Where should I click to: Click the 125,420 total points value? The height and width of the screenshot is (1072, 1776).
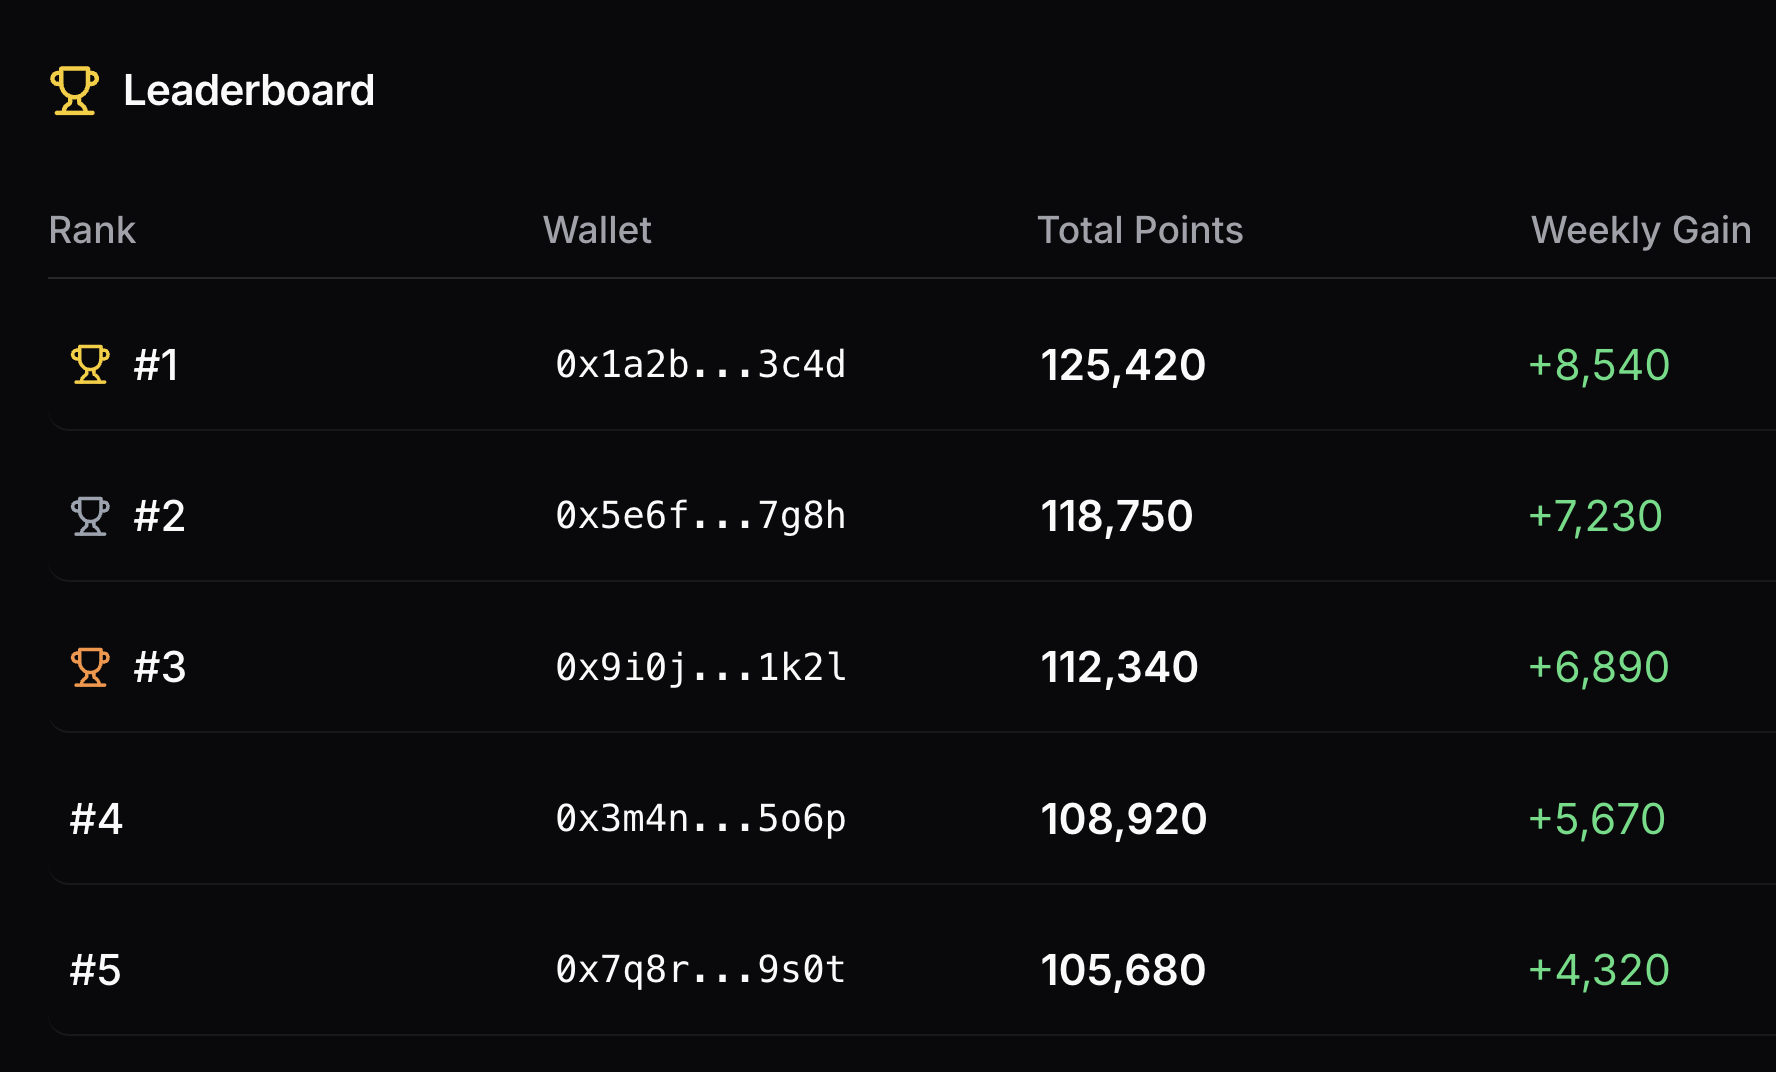pyautogui.click(x=1123, y=365)
